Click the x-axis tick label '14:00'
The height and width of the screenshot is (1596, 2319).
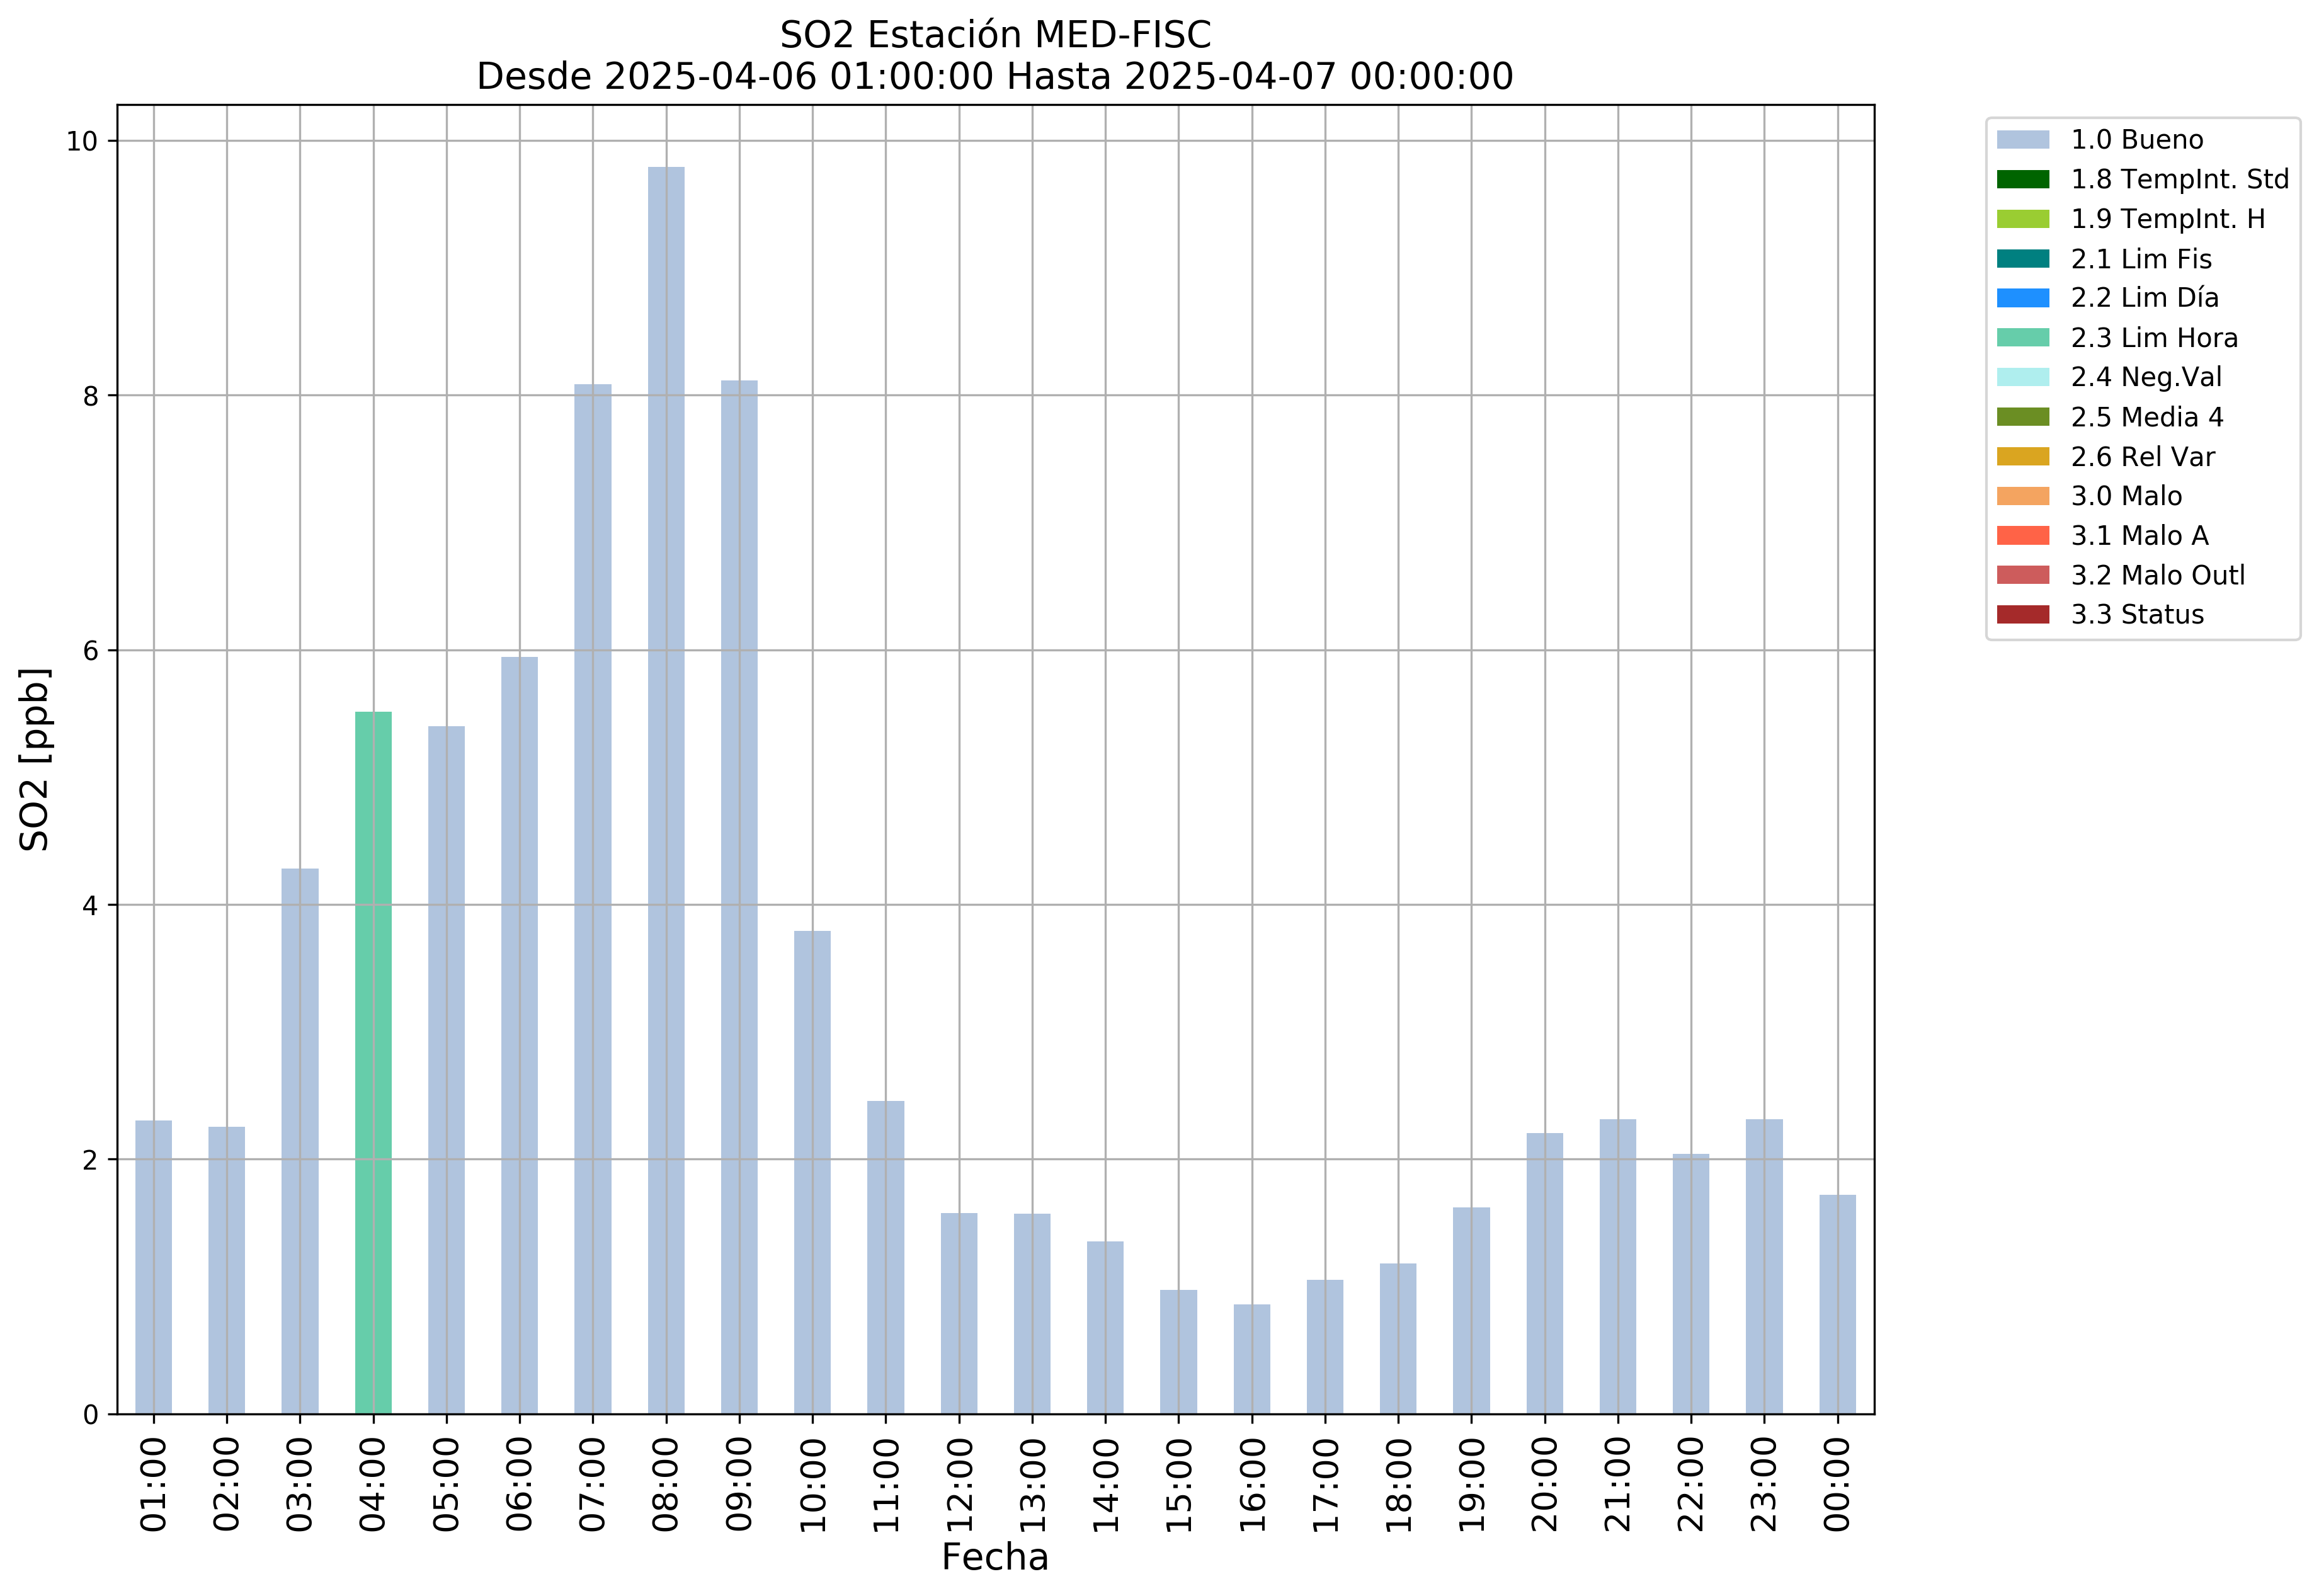pos(1106,1484)
